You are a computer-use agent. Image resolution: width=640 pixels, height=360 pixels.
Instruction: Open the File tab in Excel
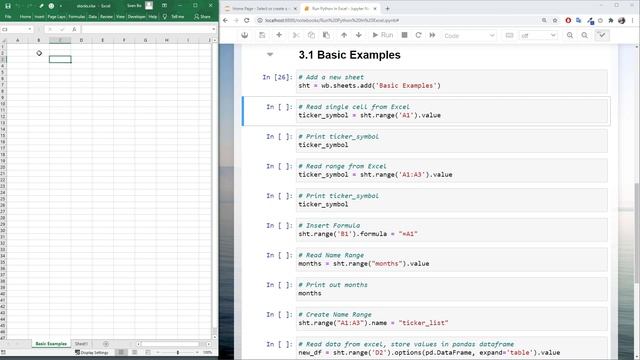8,17
